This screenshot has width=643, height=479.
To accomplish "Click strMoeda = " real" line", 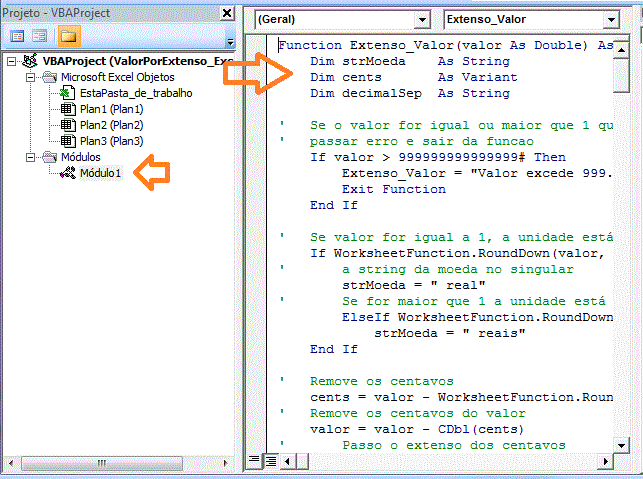I will 414,285.
